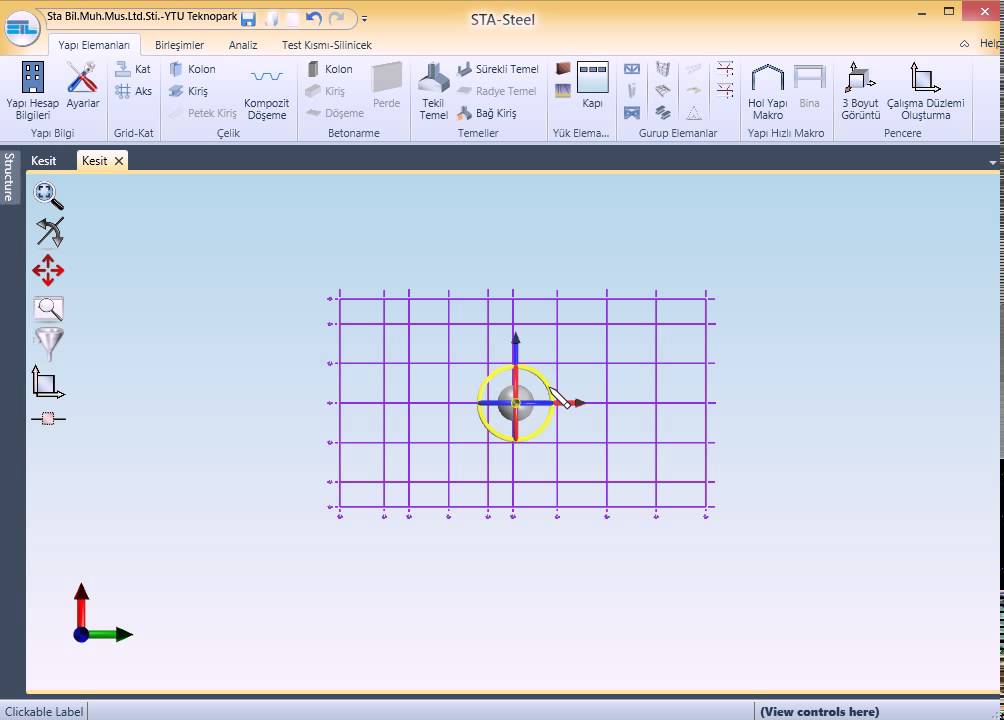Screen dimensions: 1004x720
Task: Undo the last action
Action: (x=314, y=19)
